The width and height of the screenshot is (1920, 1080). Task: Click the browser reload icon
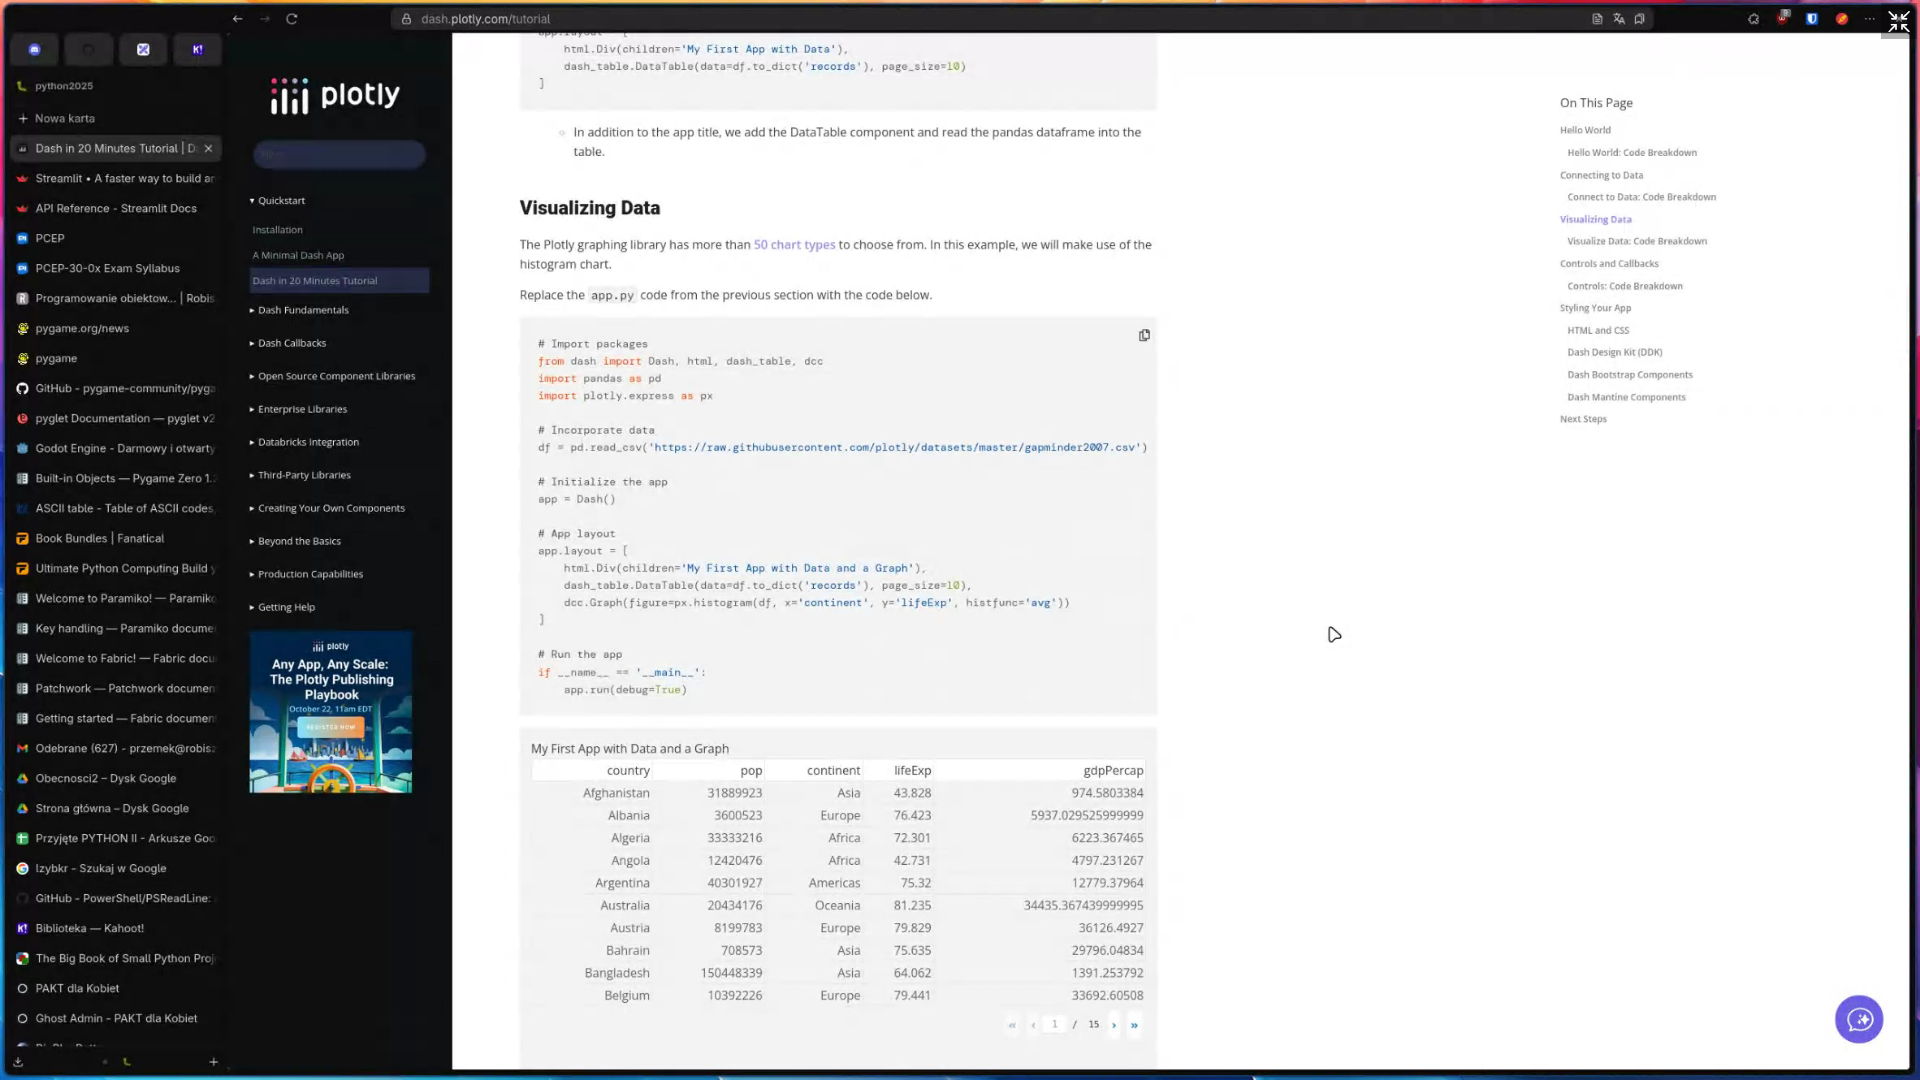[292, 19]
